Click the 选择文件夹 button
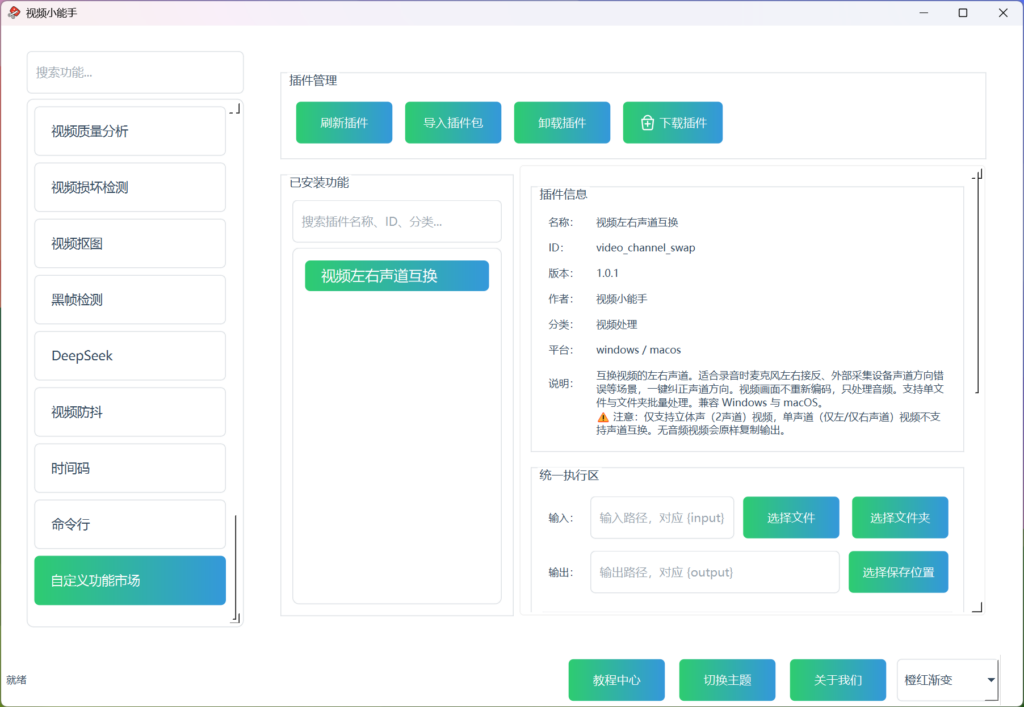Image resolution: width=1024 pixels, height=707 pixels. tap(900, 518)
